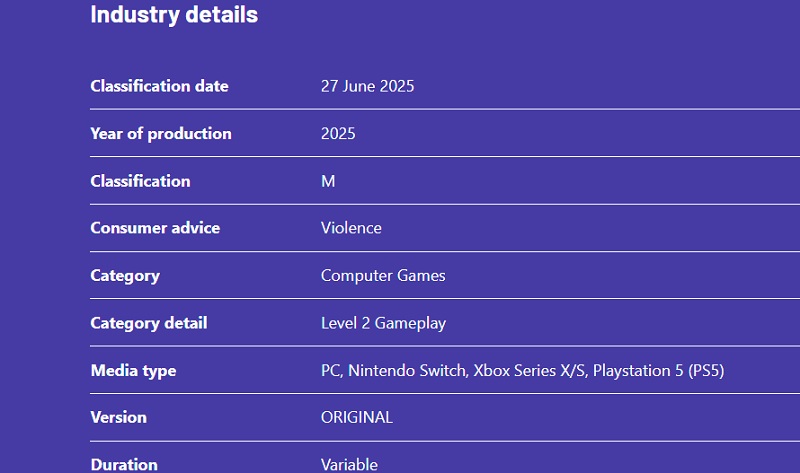Screen dimensions: 800x473
Task: Click Playstation 5 (PS5) in media type list
Action: click(658, 371)
